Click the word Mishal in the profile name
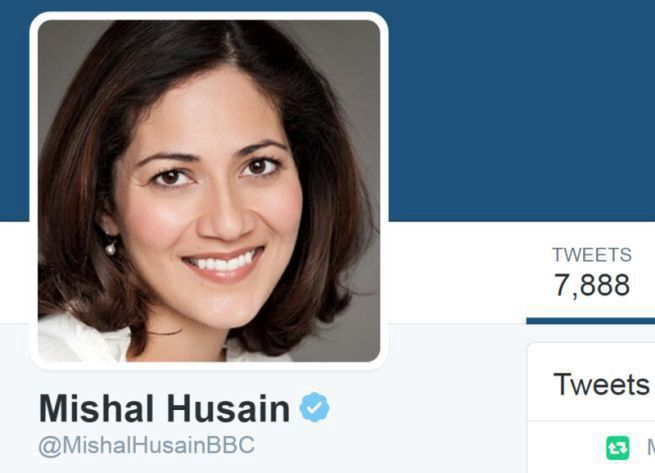 (x=96, y=408)
